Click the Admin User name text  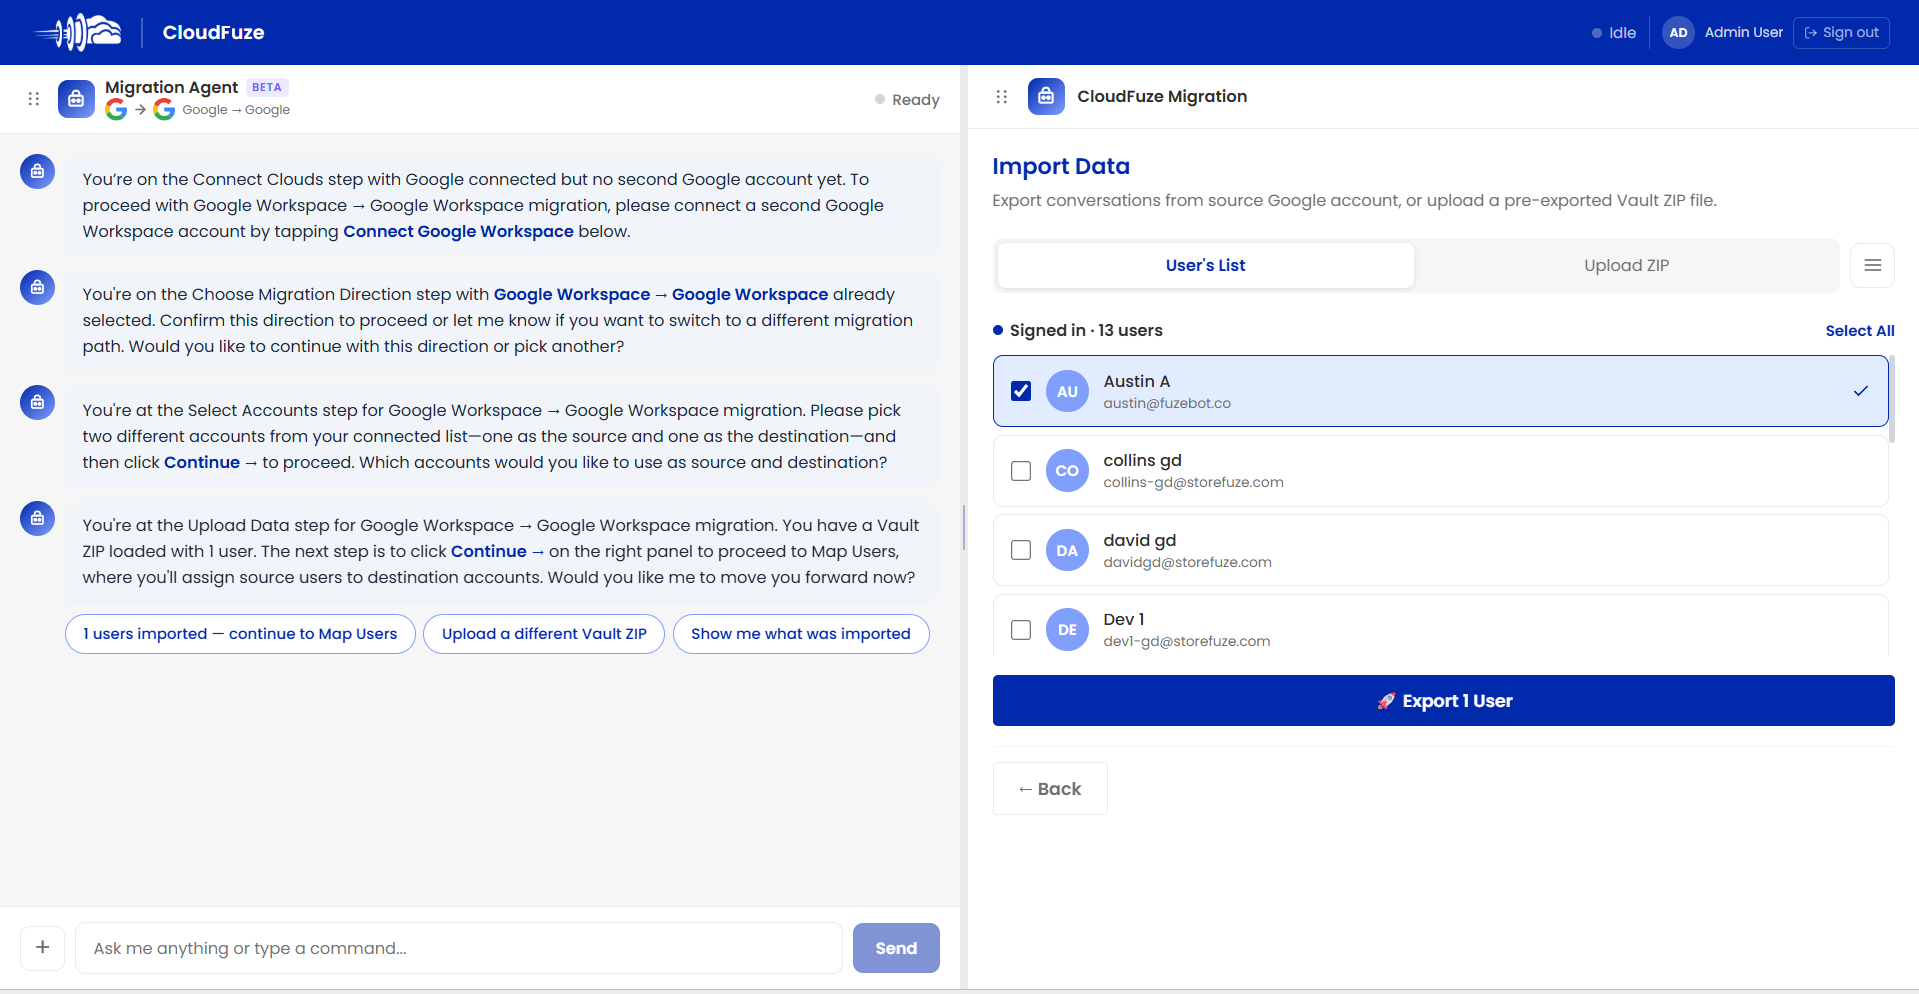(x=1743, y=33)
